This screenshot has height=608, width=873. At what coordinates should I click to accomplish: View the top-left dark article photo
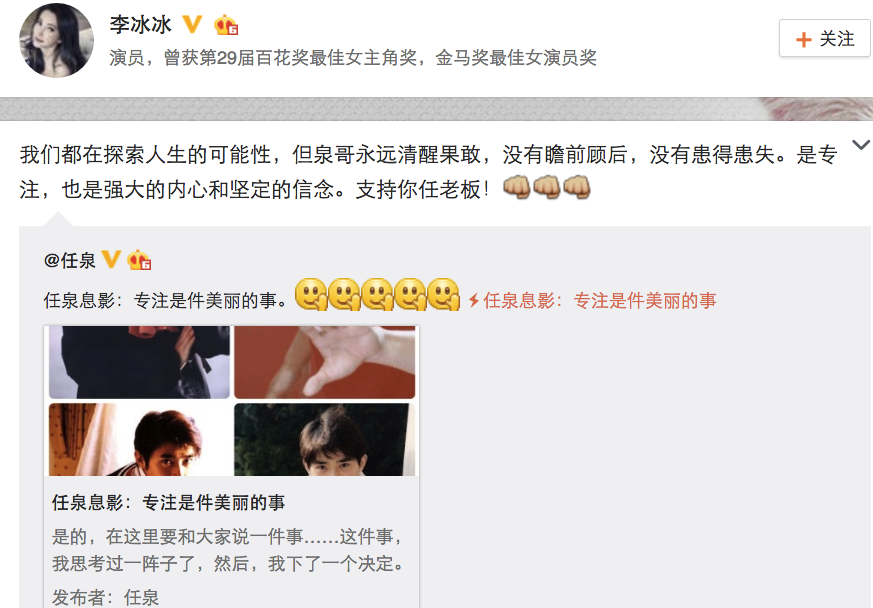[x=139, y=362]
